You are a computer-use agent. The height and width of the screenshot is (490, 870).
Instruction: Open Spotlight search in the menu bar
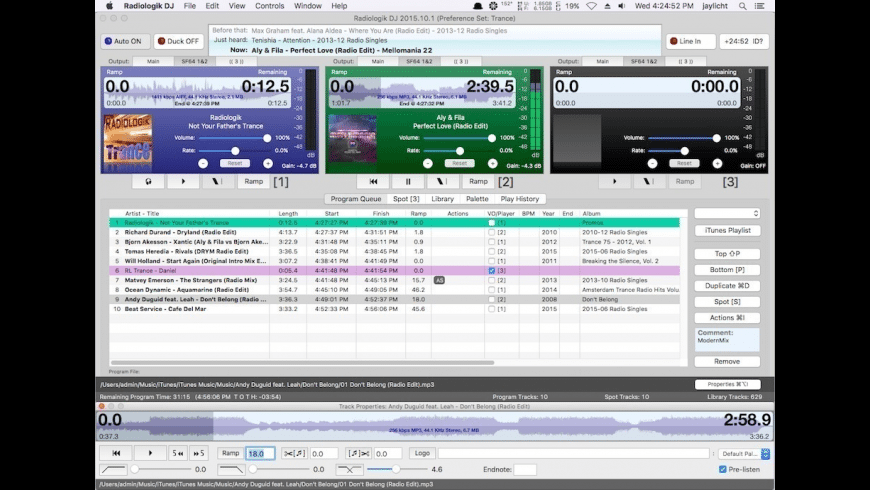742,6
